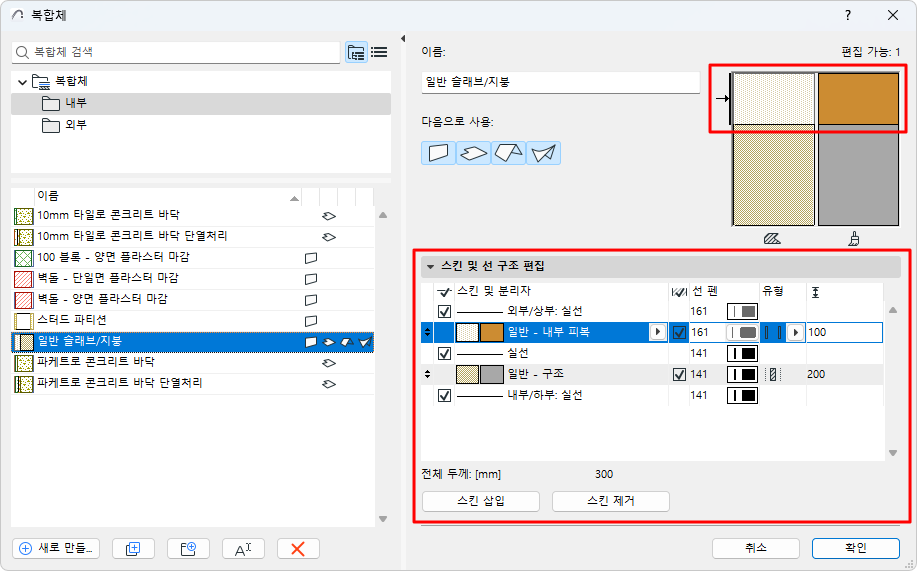This screenshot has width=917, height=571.
Task: Click 이름 field with 일반 슬래브/지붕
Action: 560,82
